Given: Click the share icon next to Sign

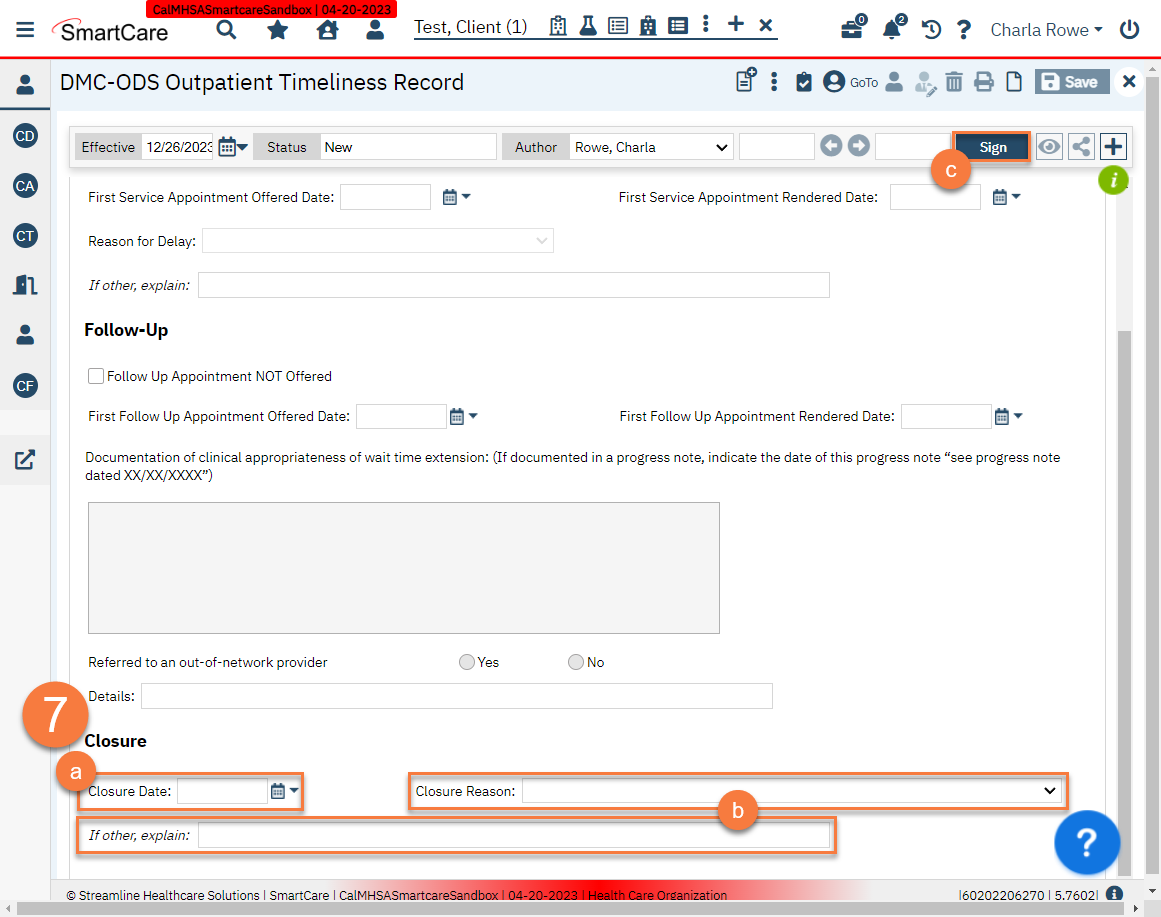Looking at the screenshot, I should tap(1081, 146).
